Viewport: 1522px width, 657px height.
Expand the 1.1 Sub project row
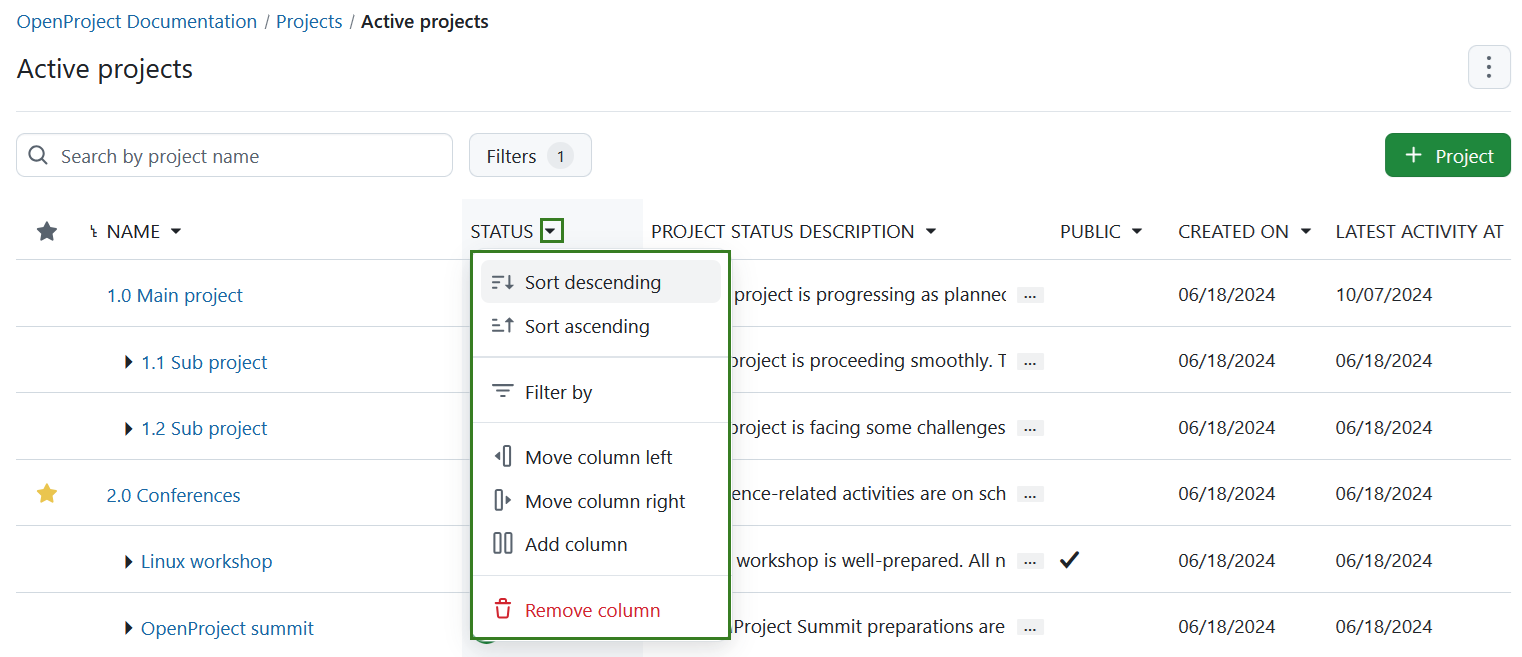[128, 361]
